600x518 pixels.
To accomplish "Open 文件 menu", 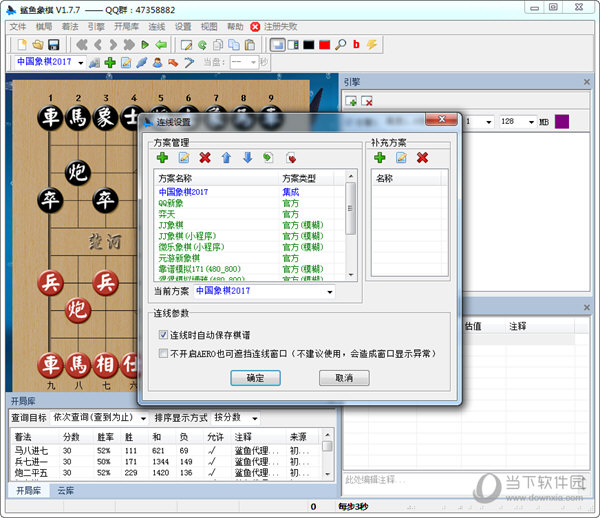I will pos(18,26).
